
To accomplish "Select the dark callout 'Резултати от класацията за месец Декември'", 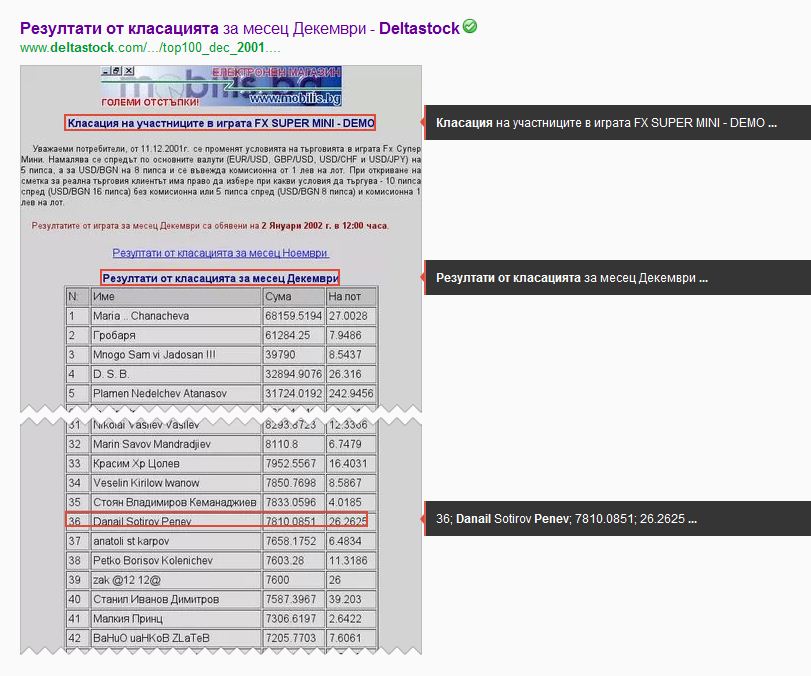I will point(618,278).
